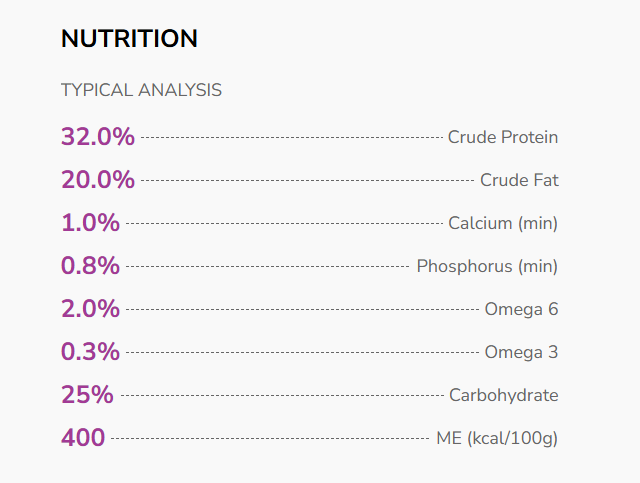Click the Crude Protein label

(502, 137)
